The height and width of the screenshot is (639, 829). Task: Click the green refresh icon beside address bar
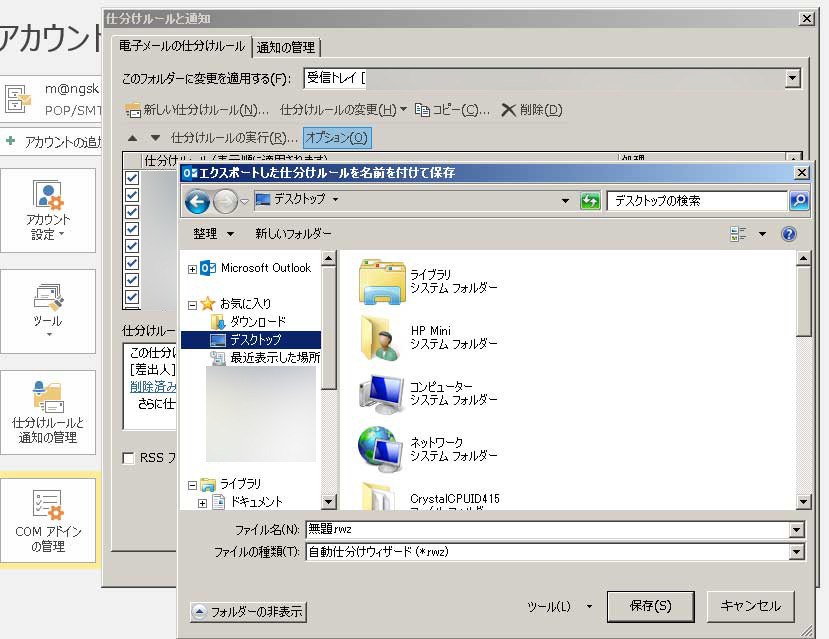pyautogui.click(x=591, y=201)
